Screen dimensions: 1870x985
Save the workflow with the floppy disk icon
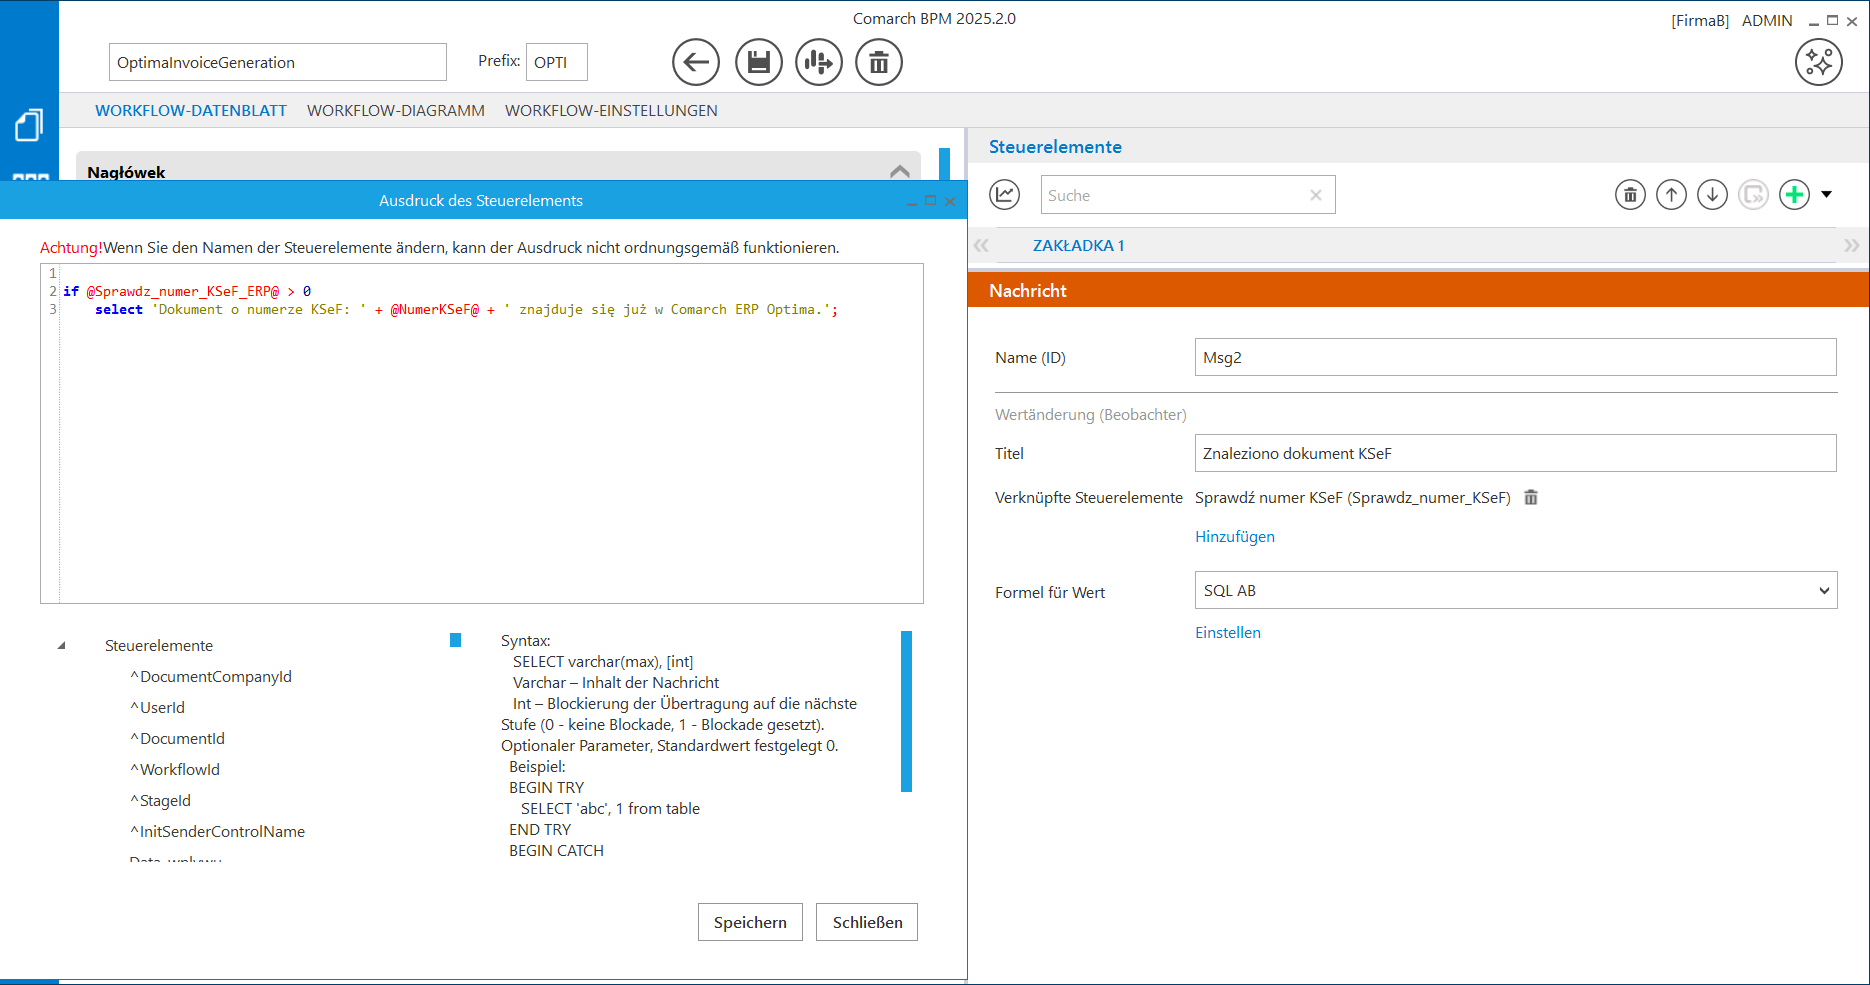759,62
